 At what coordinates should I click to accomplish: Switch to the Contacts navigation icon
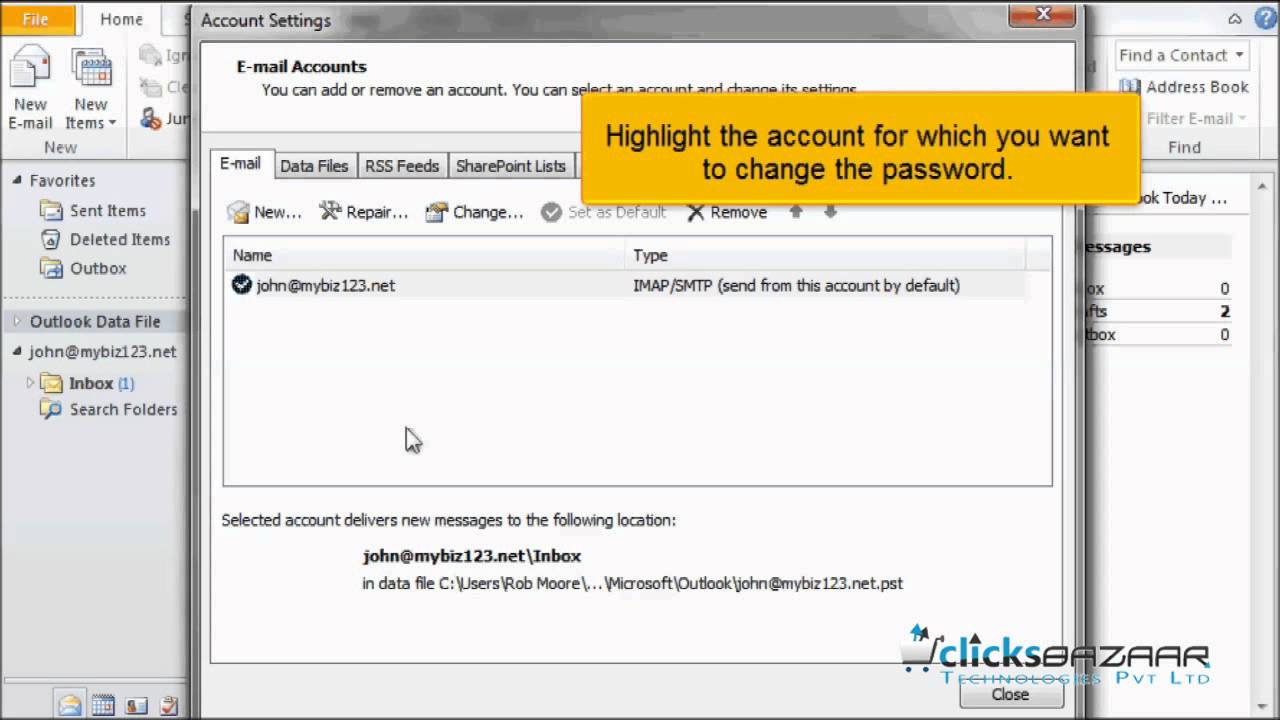pyautogui.click(x=136, y=705)
